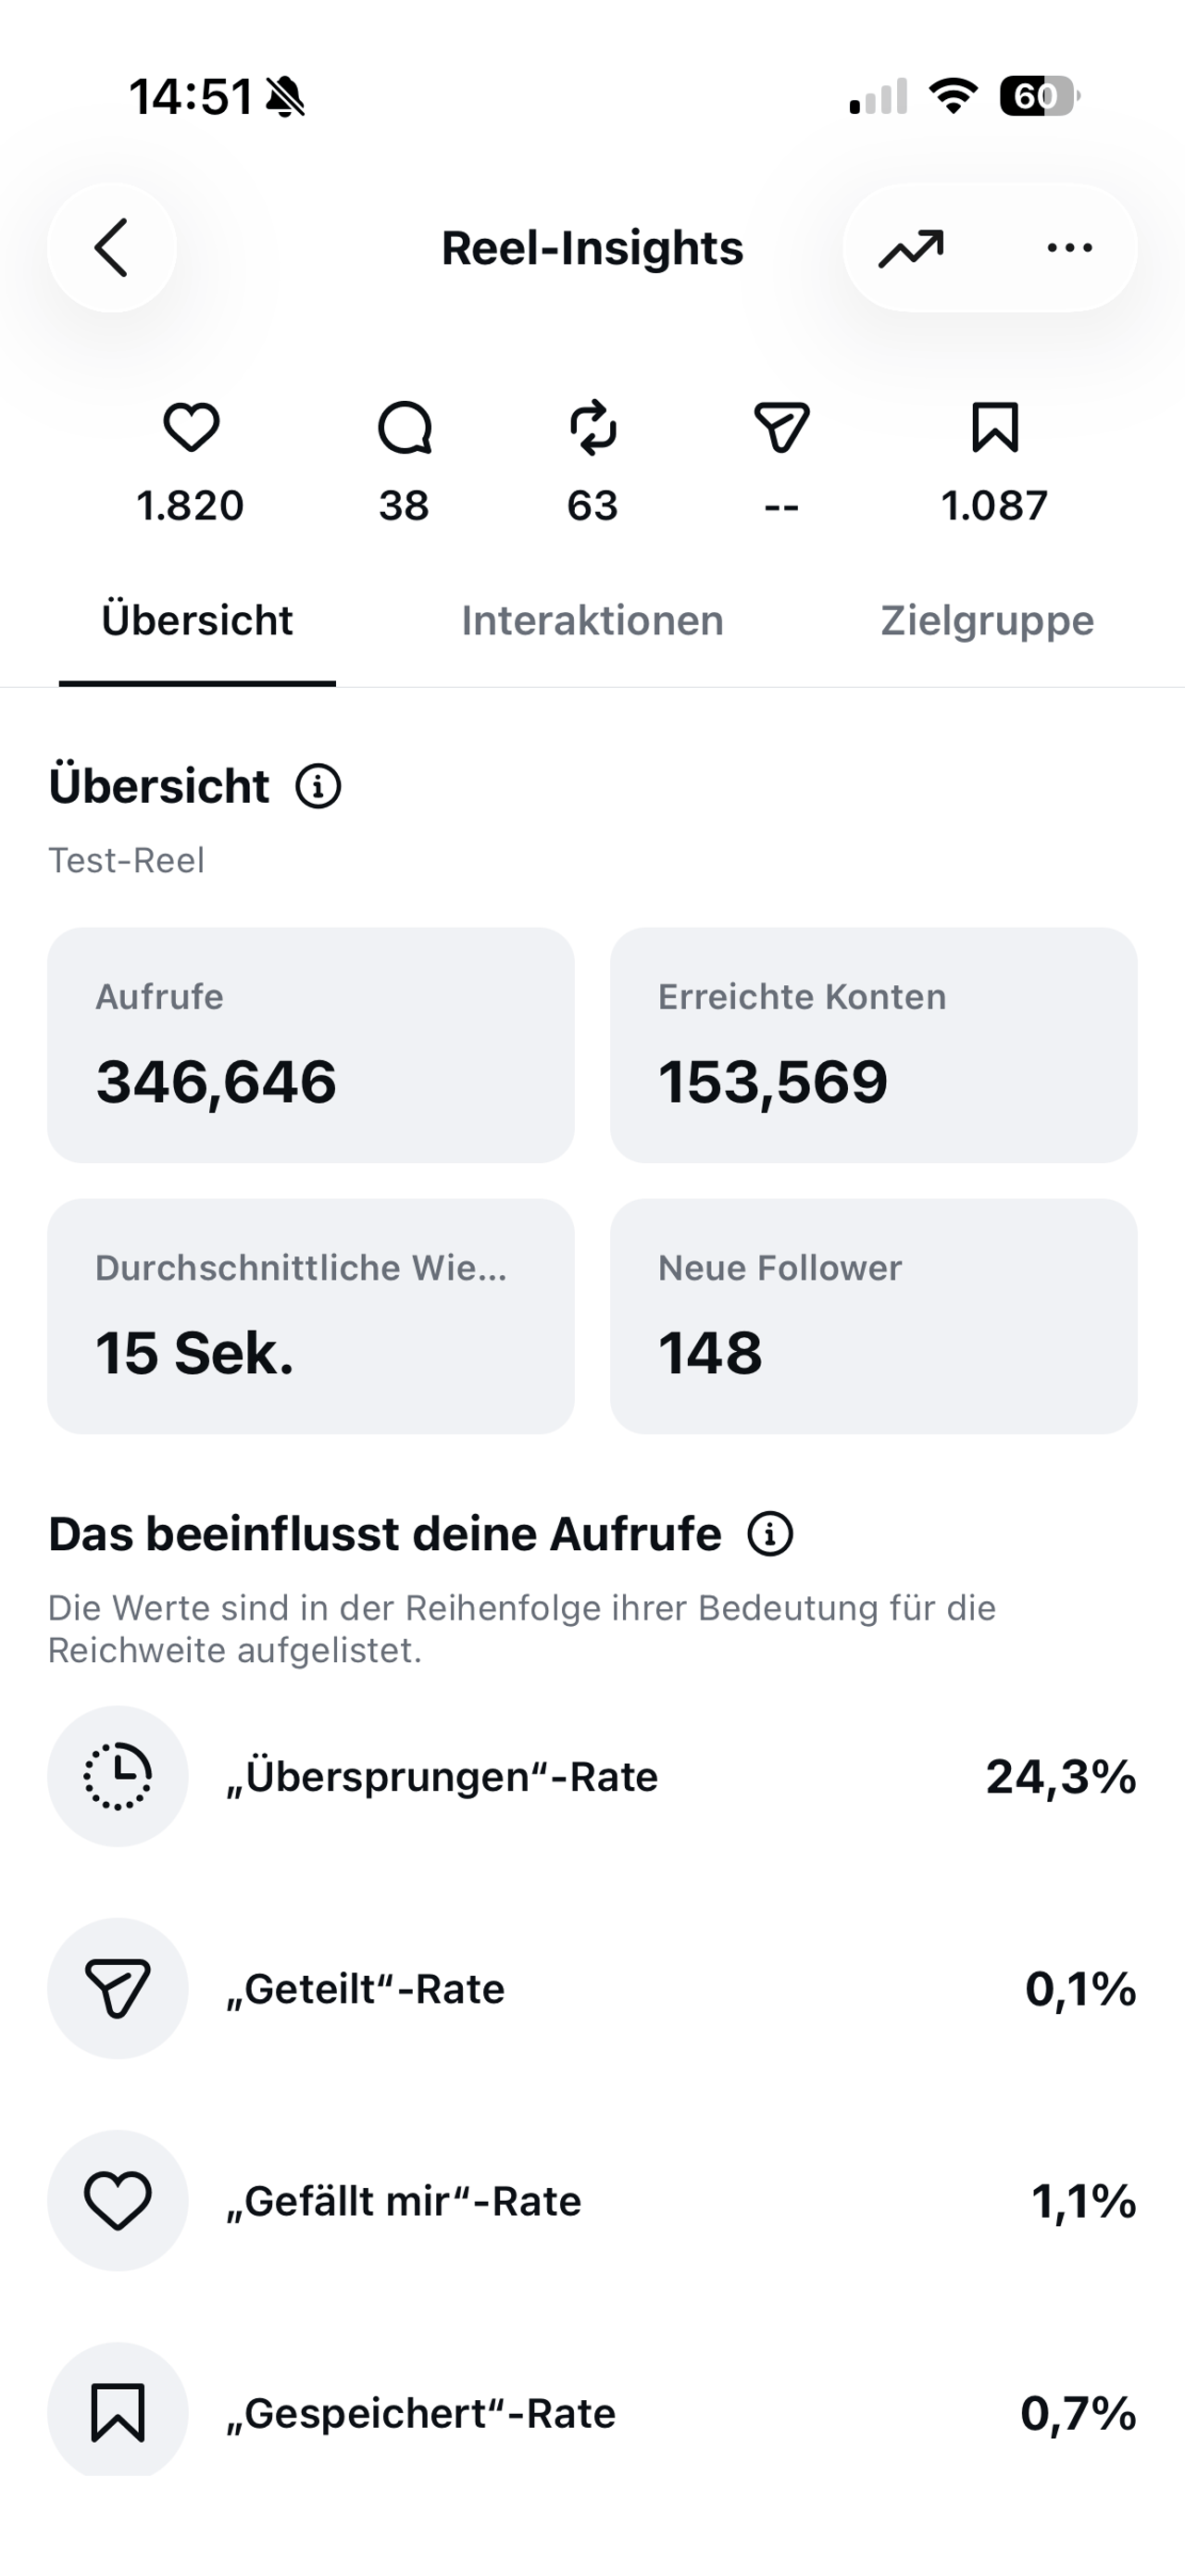Image resolution: width=1185 pixels, height=2576 pixels.
Task: Open the Erreichte Konten card
Action: tap(874, 1045)
